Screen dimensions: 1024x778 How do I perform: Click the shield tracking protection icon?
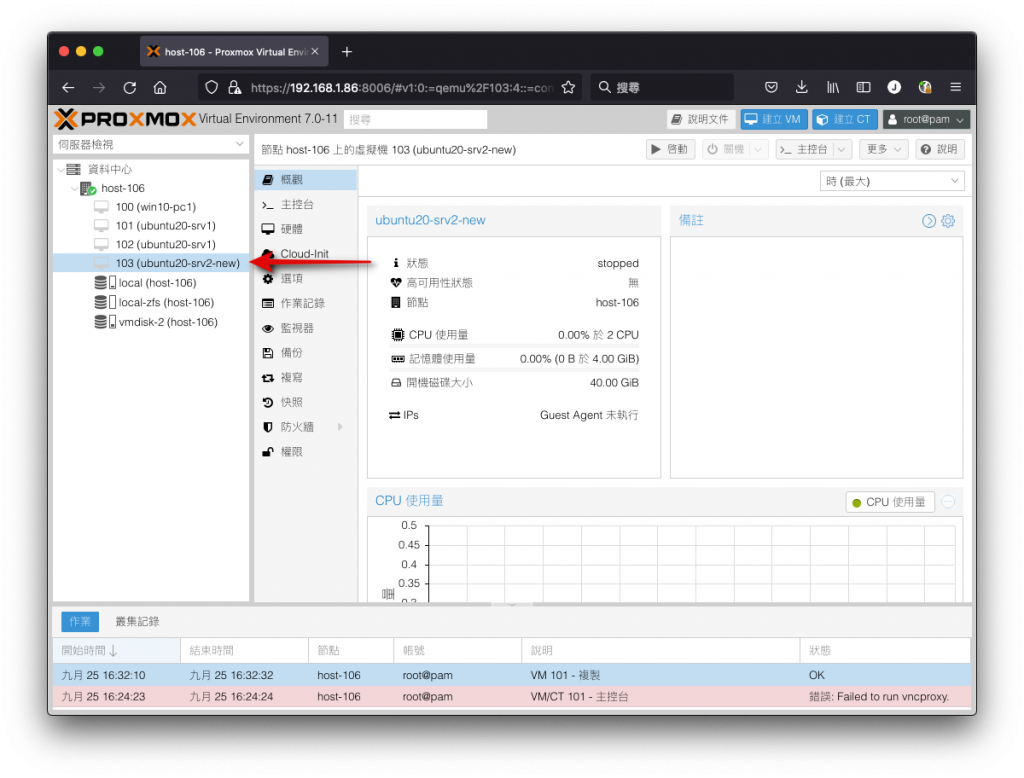tap(212, 88)
